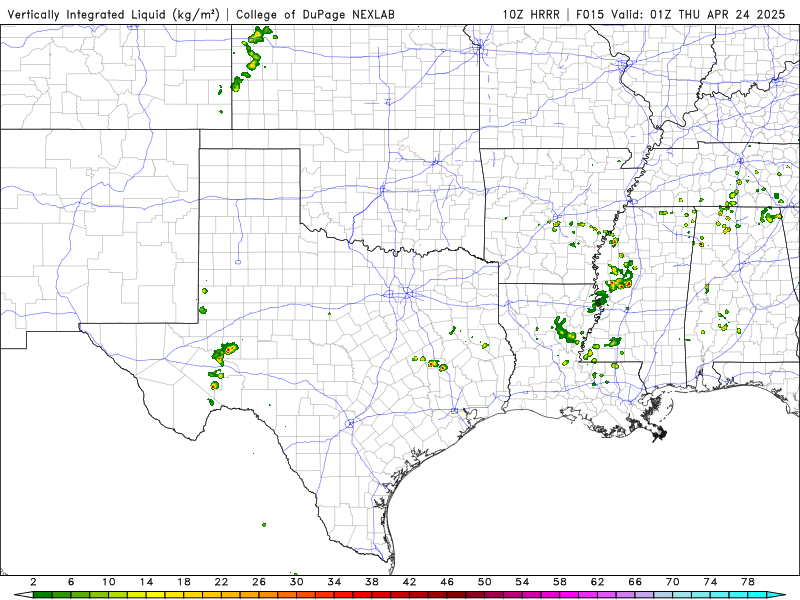The height and width of the screenshot is (600, 800).
Task: Click the colorbar label '58'
Action: pyautogui.click(x=560, y=582)
